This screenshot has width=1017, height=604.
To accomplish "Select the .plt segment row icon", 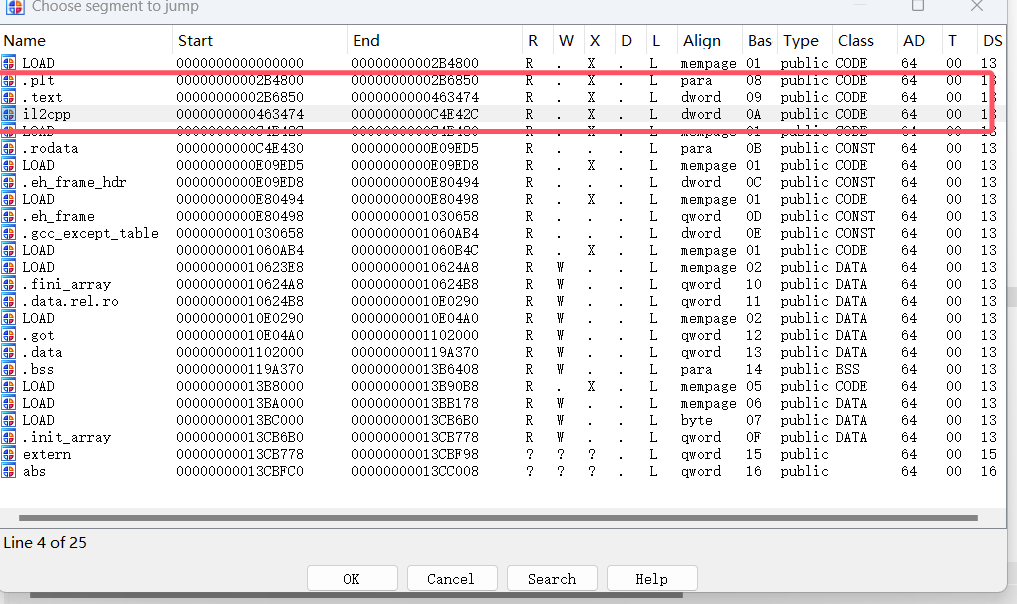I will (8, 80).
